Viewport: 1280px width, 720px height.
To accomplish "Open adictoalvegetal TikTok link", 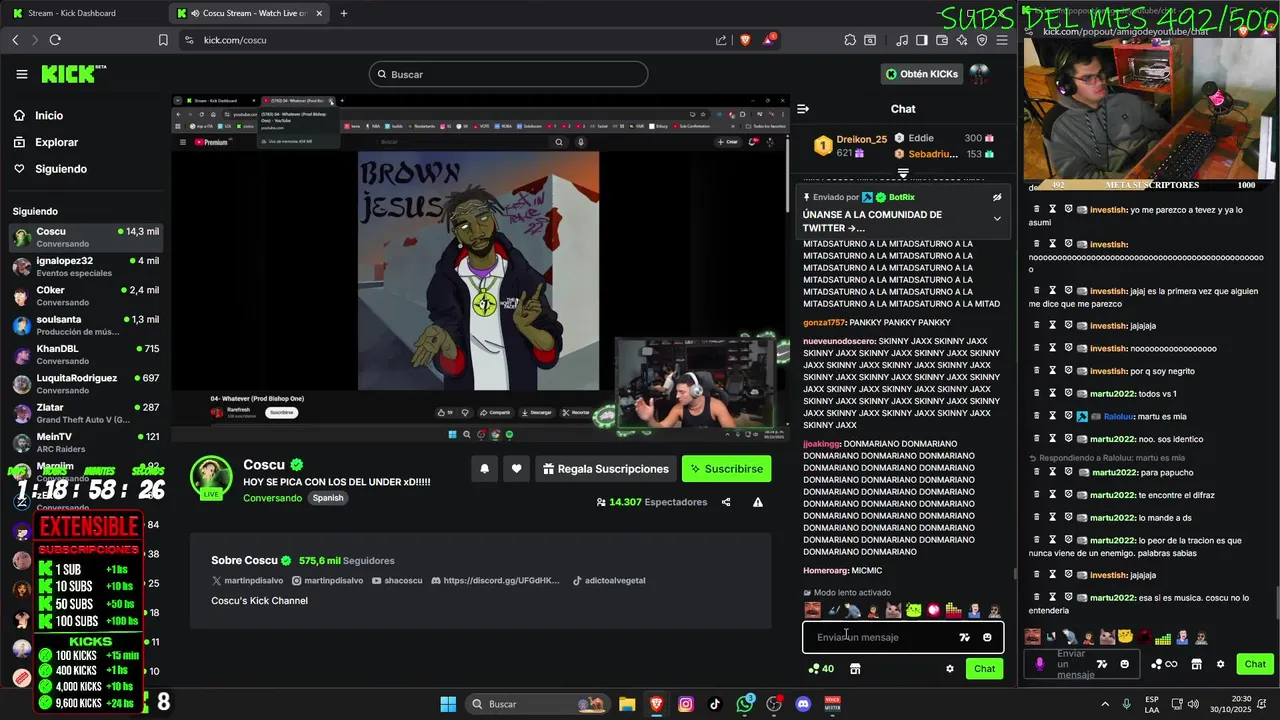I will point(609,580).
